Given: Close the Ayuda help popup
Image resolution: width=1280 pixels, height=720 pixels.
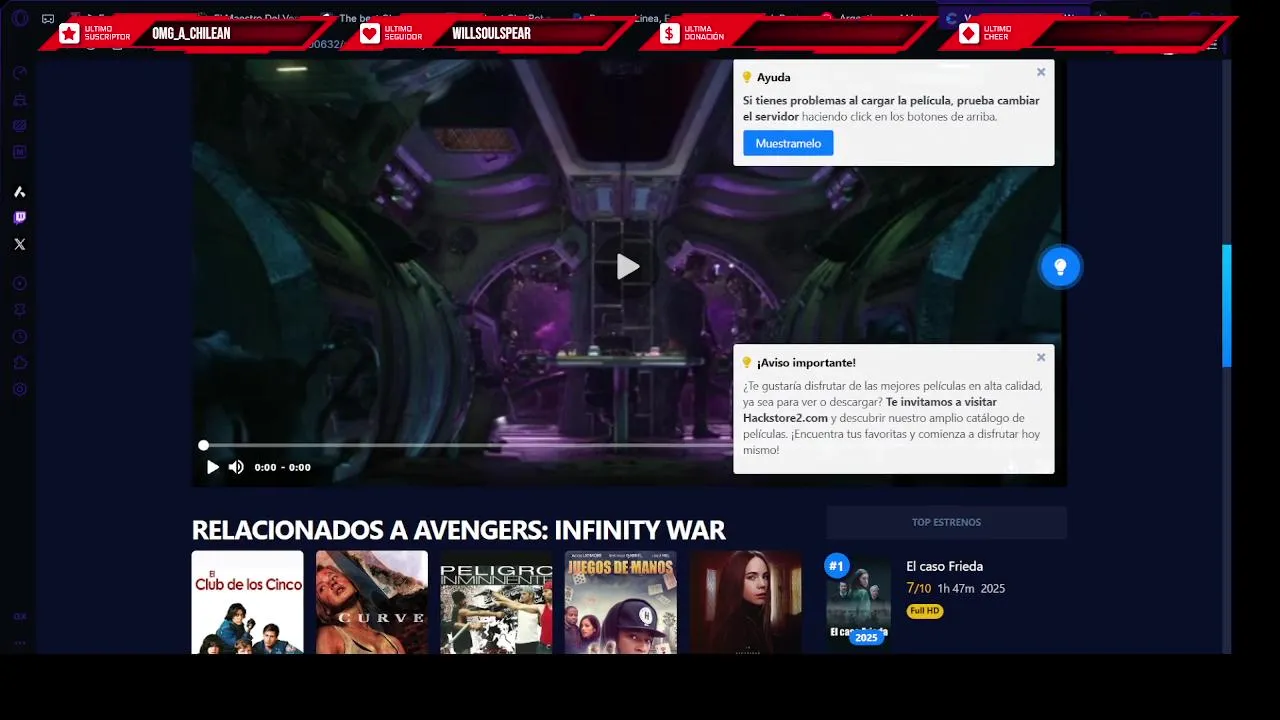Looking at the screenshot, I should click(1041, 72).
